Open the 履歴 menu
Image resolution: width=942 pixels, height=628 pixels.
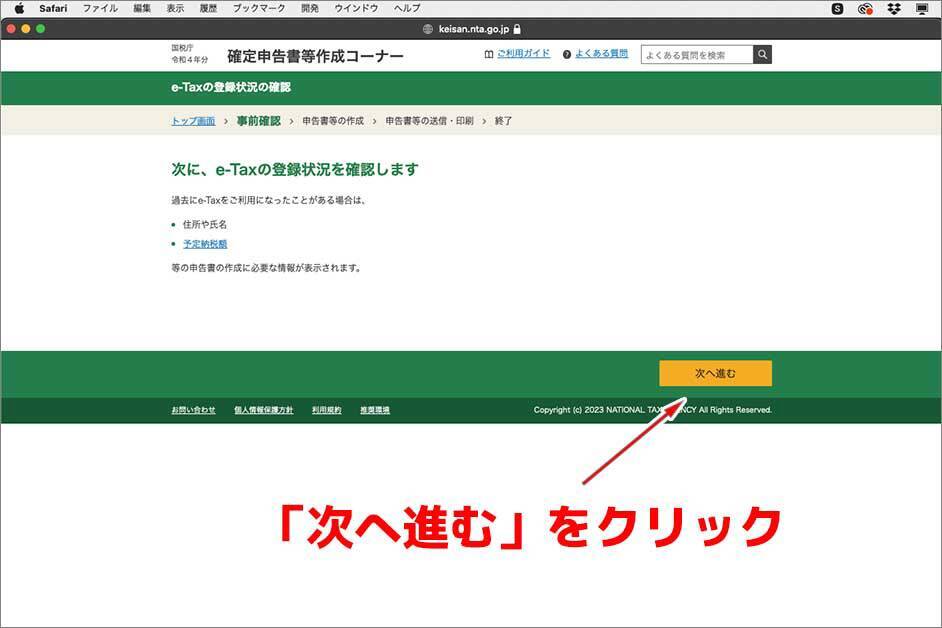pos(207,8)
